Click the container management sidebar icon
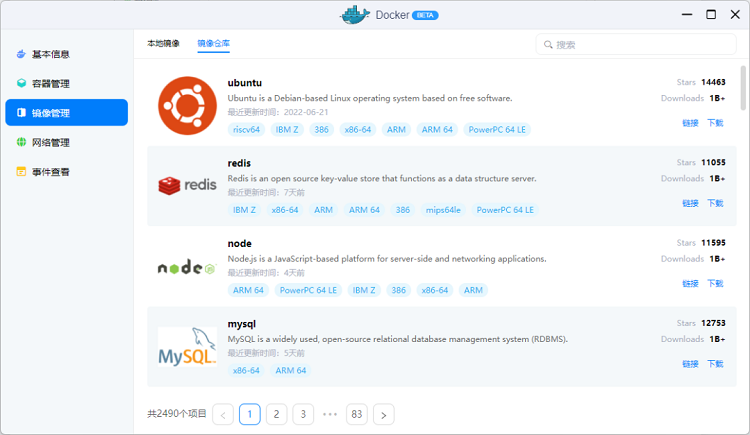This screenshot has height=435, width=750. click(x=21, y=84)
